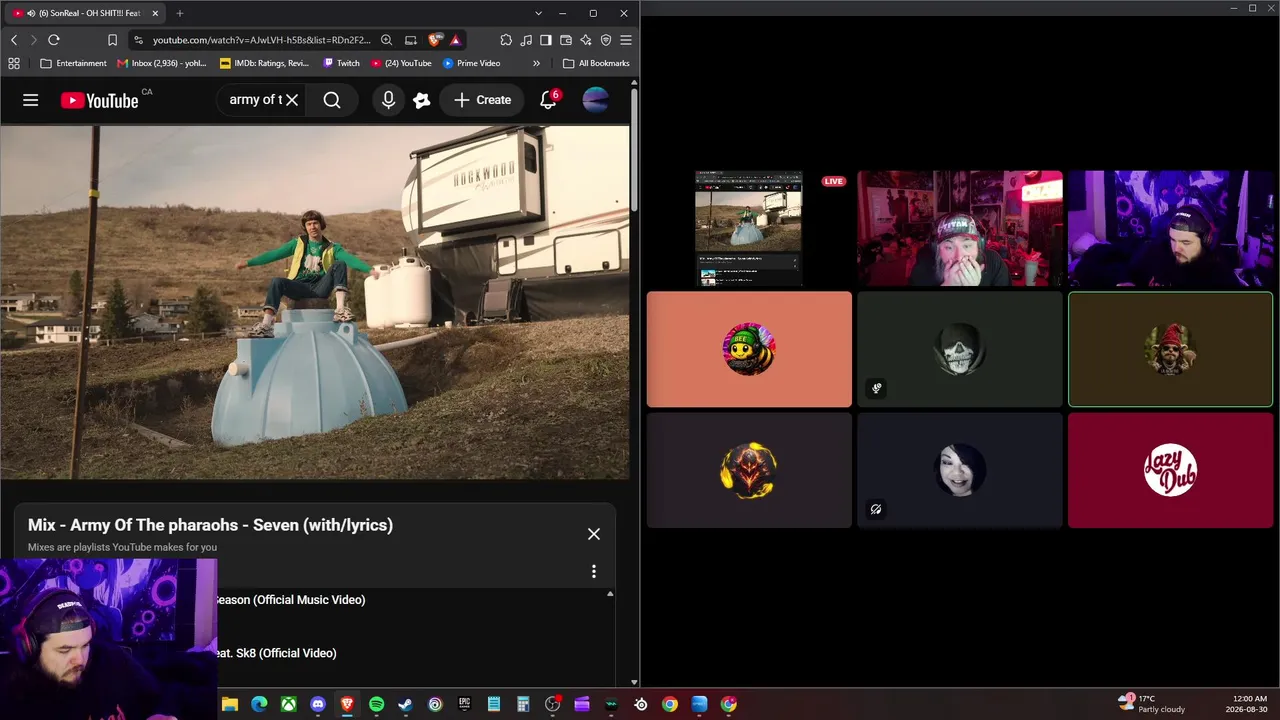Click the zoom magnifier icon in address bar
This screenshot has height=720, width=1280.
(386, 40)
